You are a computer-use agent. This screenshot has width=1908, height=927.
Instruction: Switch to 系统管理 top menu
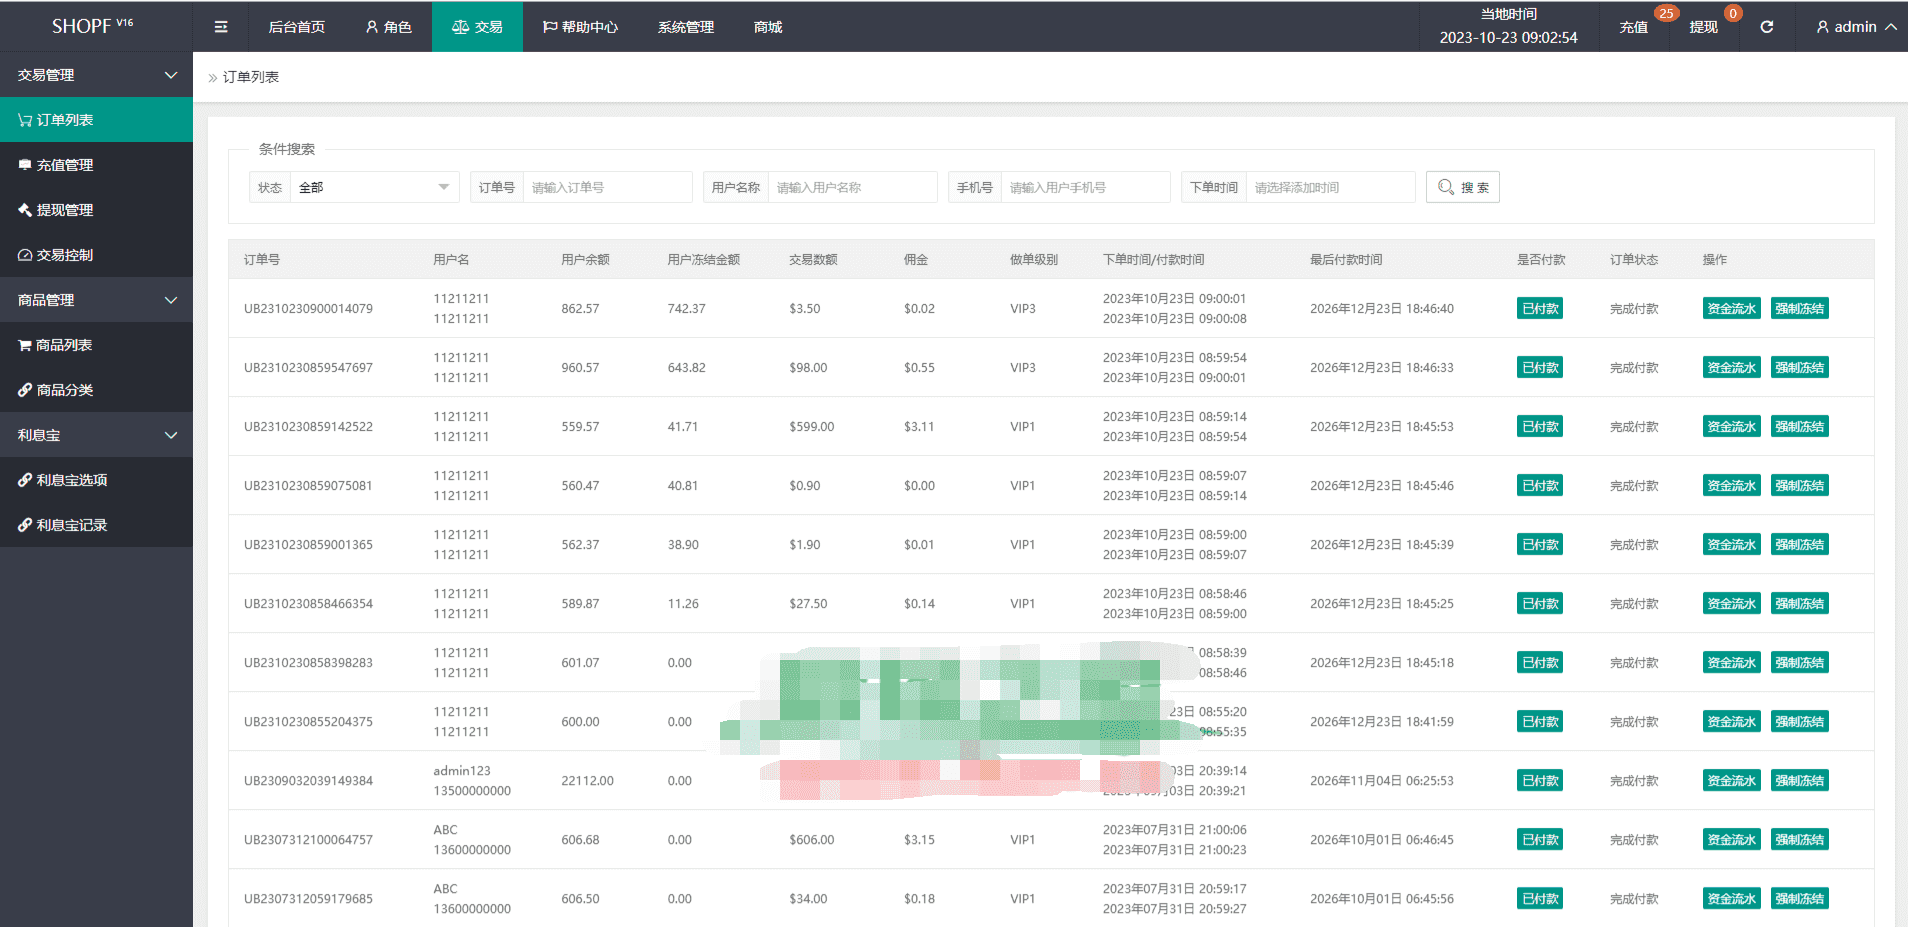[x=685, y=27]
